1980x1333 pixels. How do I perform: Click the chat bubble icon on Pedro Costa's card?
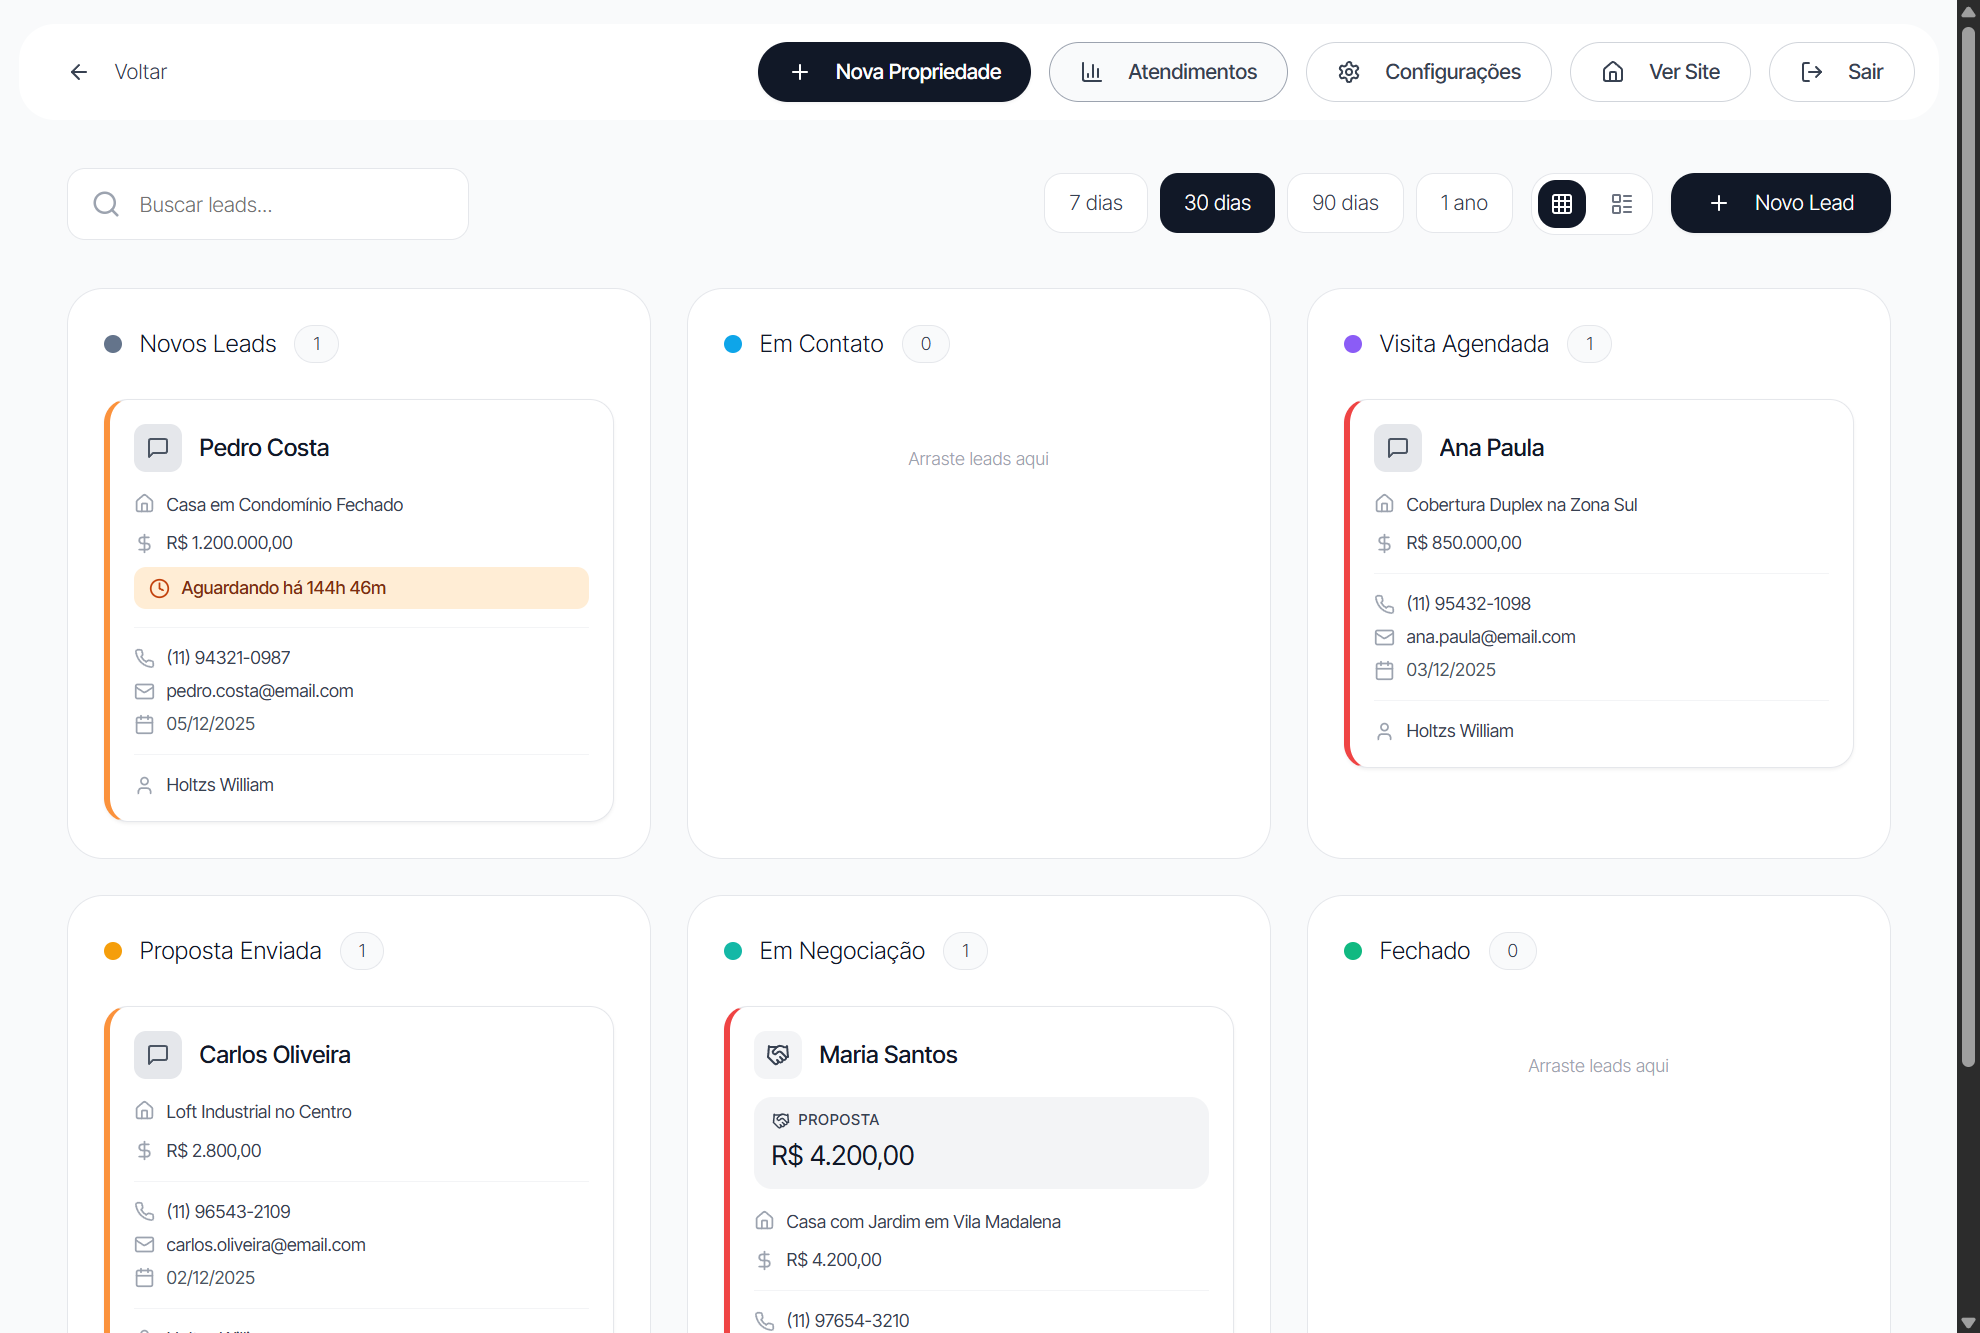coord(158,448)
